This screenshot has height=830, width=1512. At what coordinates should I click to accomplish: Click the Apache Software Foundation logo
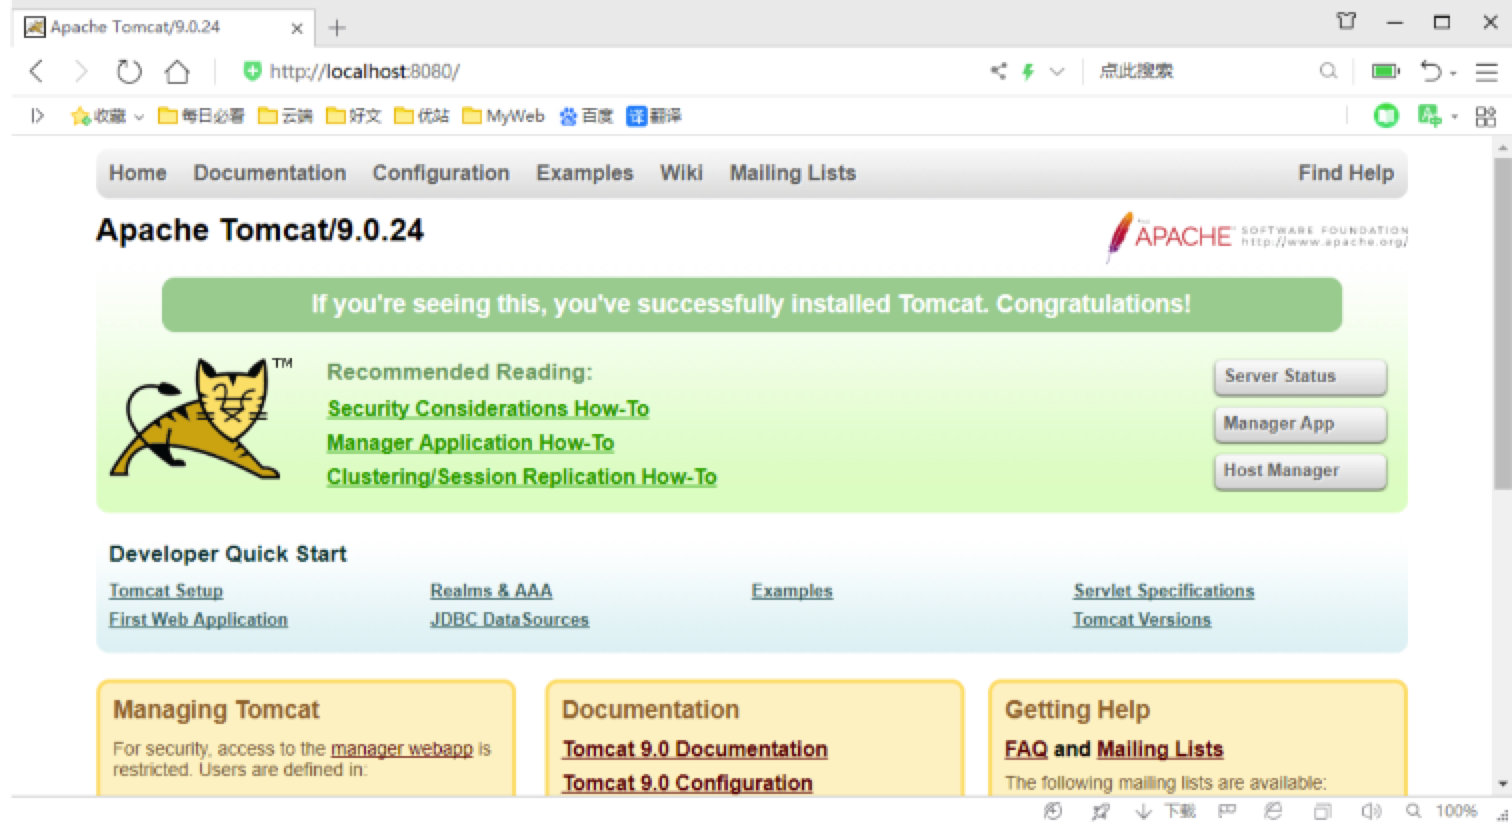1257,236
